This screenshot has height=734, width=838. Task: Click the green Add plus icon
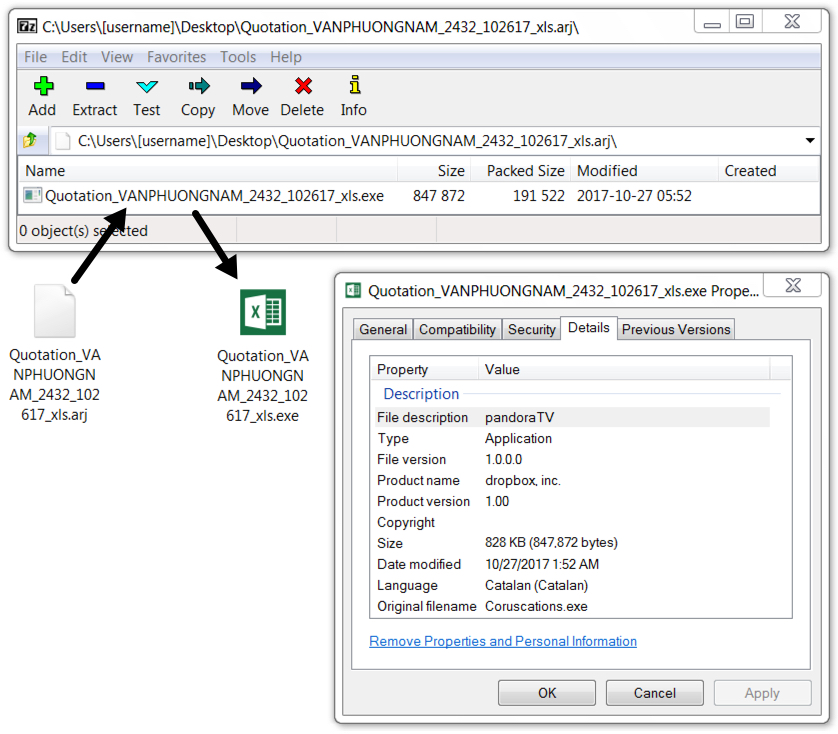[x=43, y=86]
